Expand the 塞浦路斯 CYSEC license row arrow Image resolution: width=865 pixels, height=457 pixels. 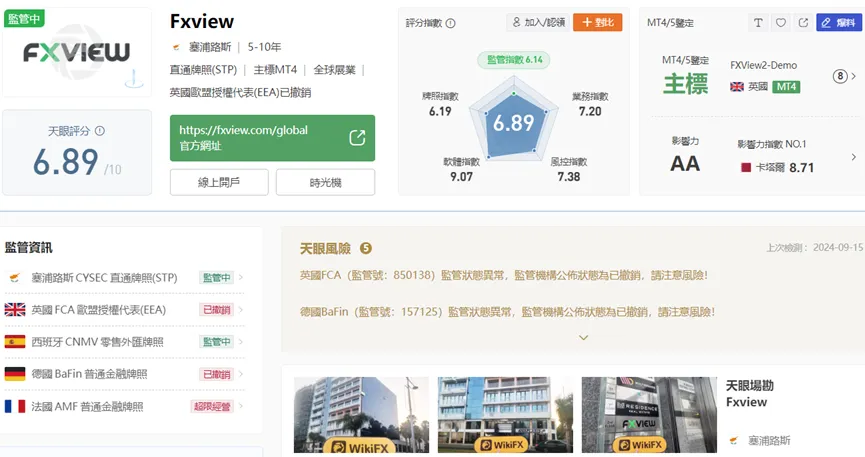click(241, 278)
